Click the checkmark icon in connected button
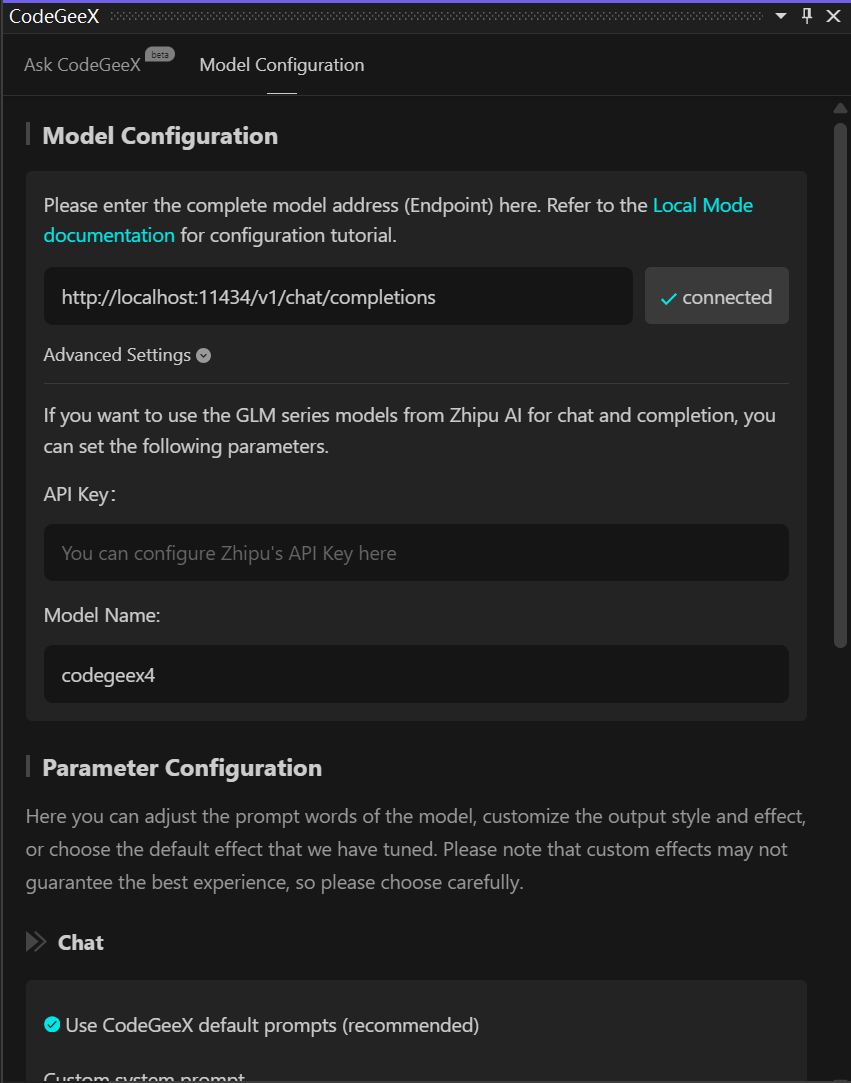 point(668,299)
